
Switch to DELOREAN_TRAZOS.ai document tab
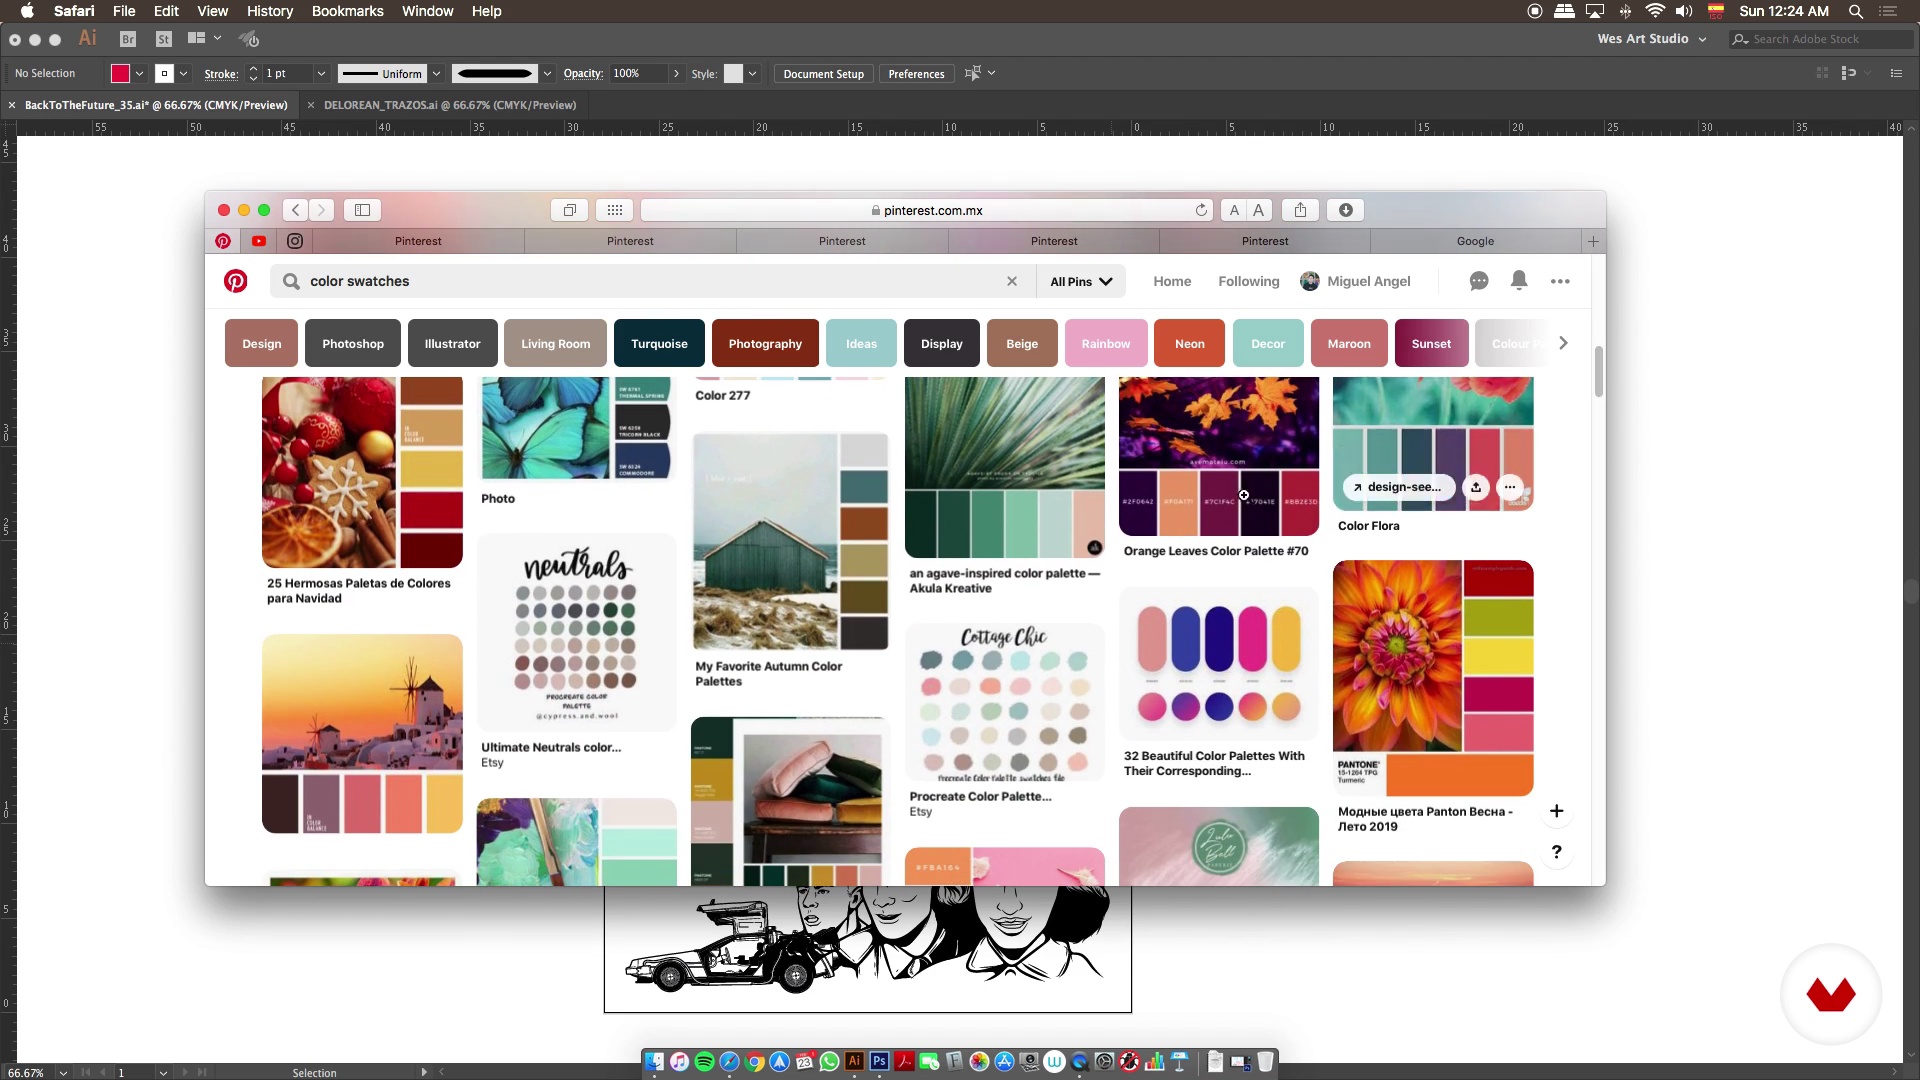450,105
